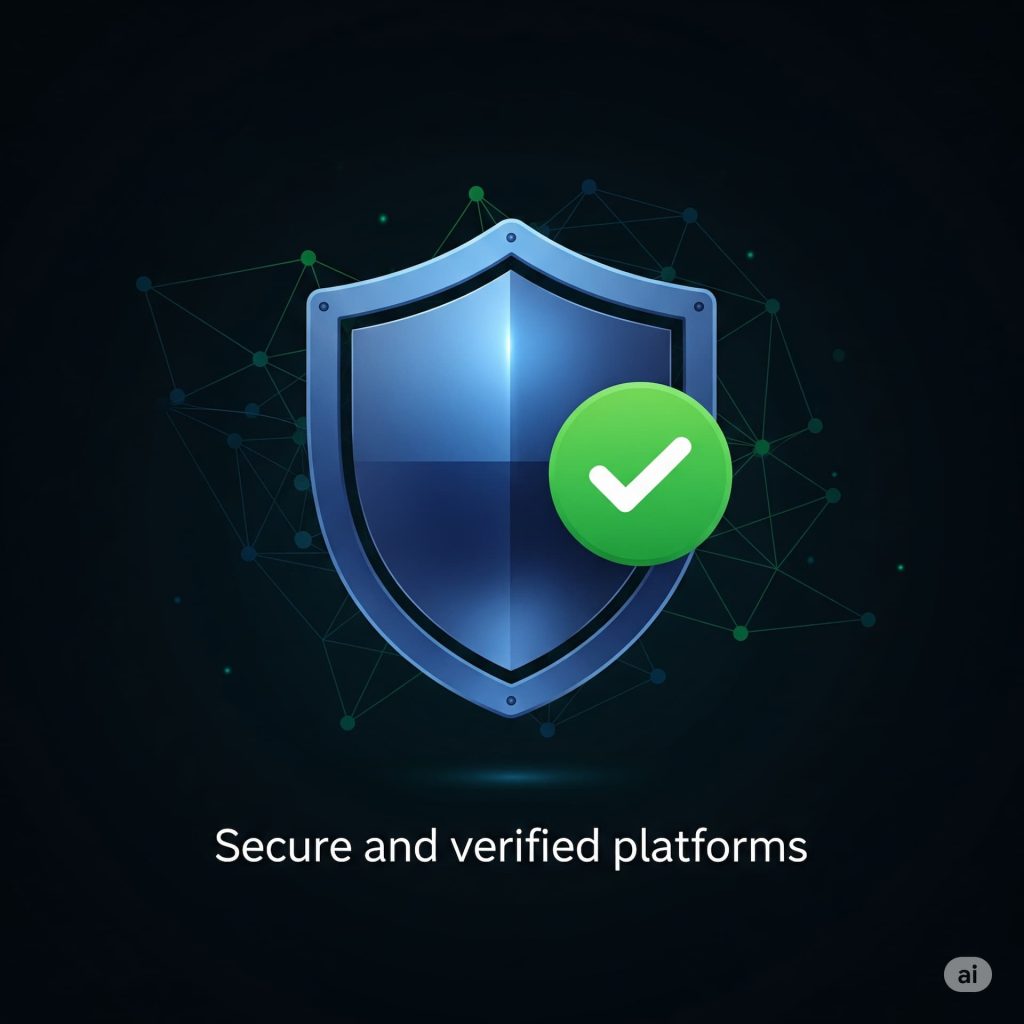This screenshot has height=1024, width=1024.
Task: Click the green node on the far lower-right network edge
Action: click(x=741, y=633)
